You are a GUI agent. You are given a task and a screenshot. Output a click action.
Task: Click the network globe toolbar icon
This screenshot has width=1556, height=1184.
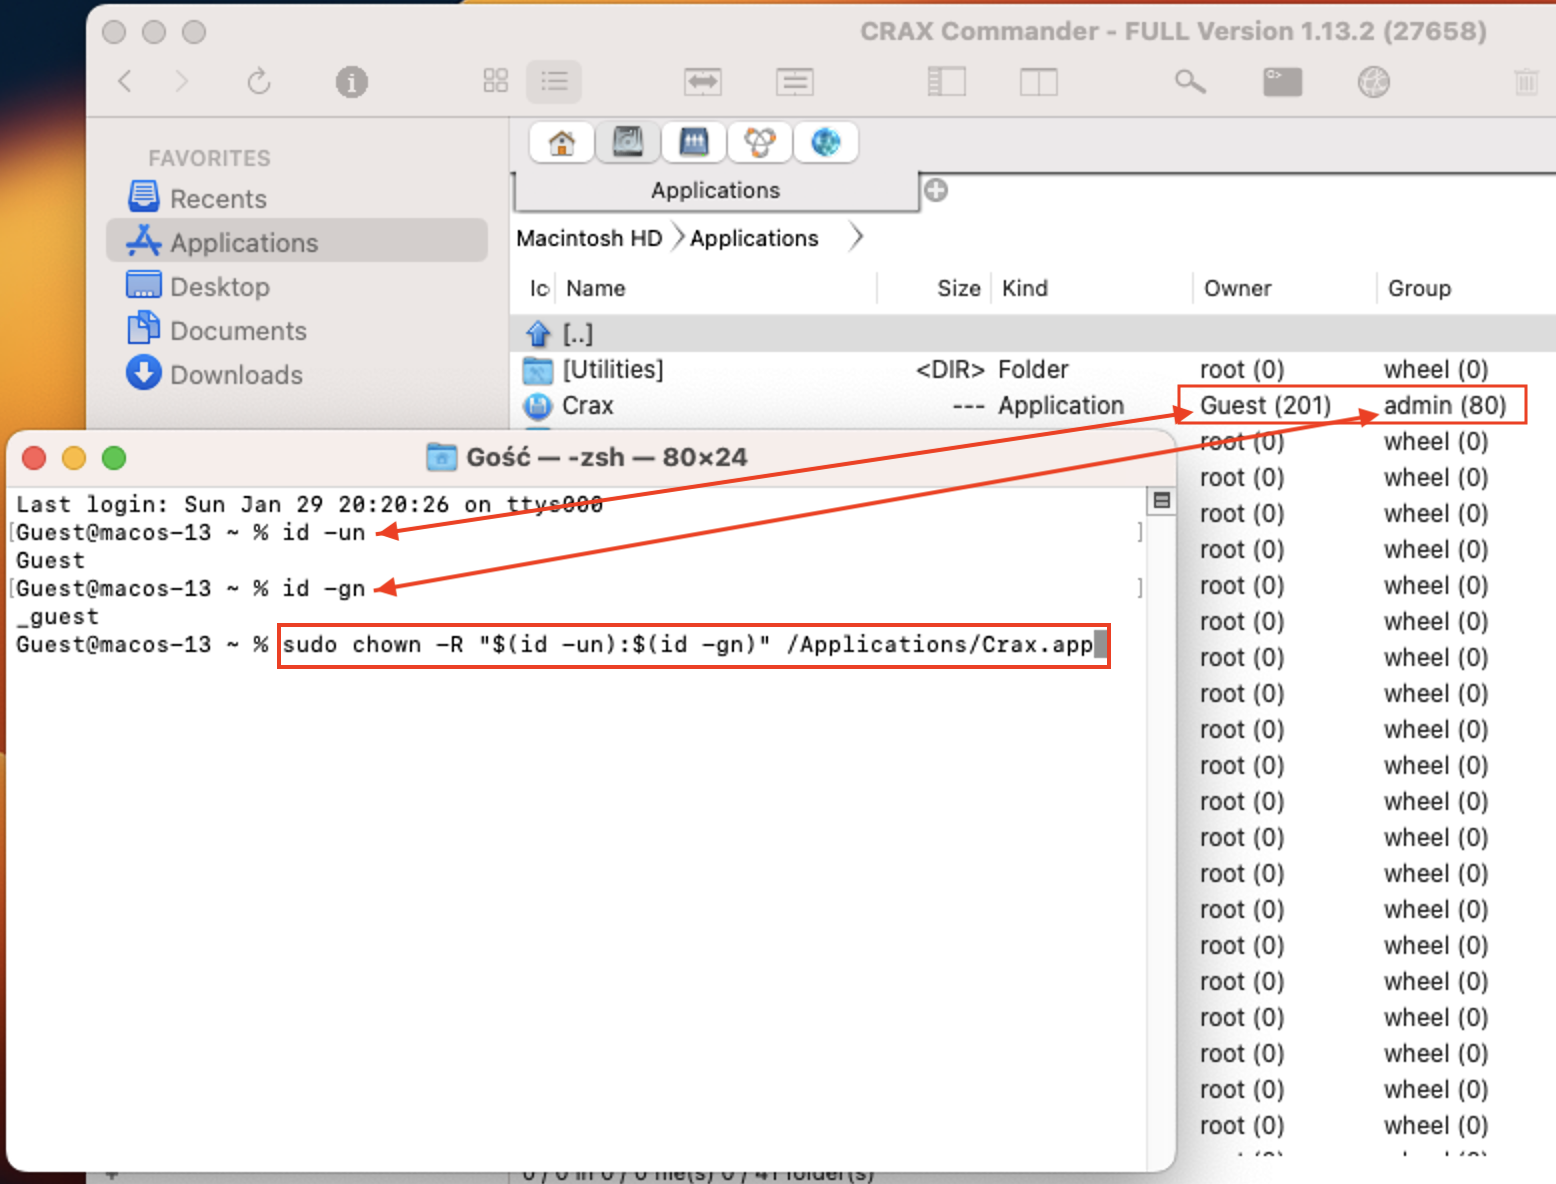tap(1373, 82)
